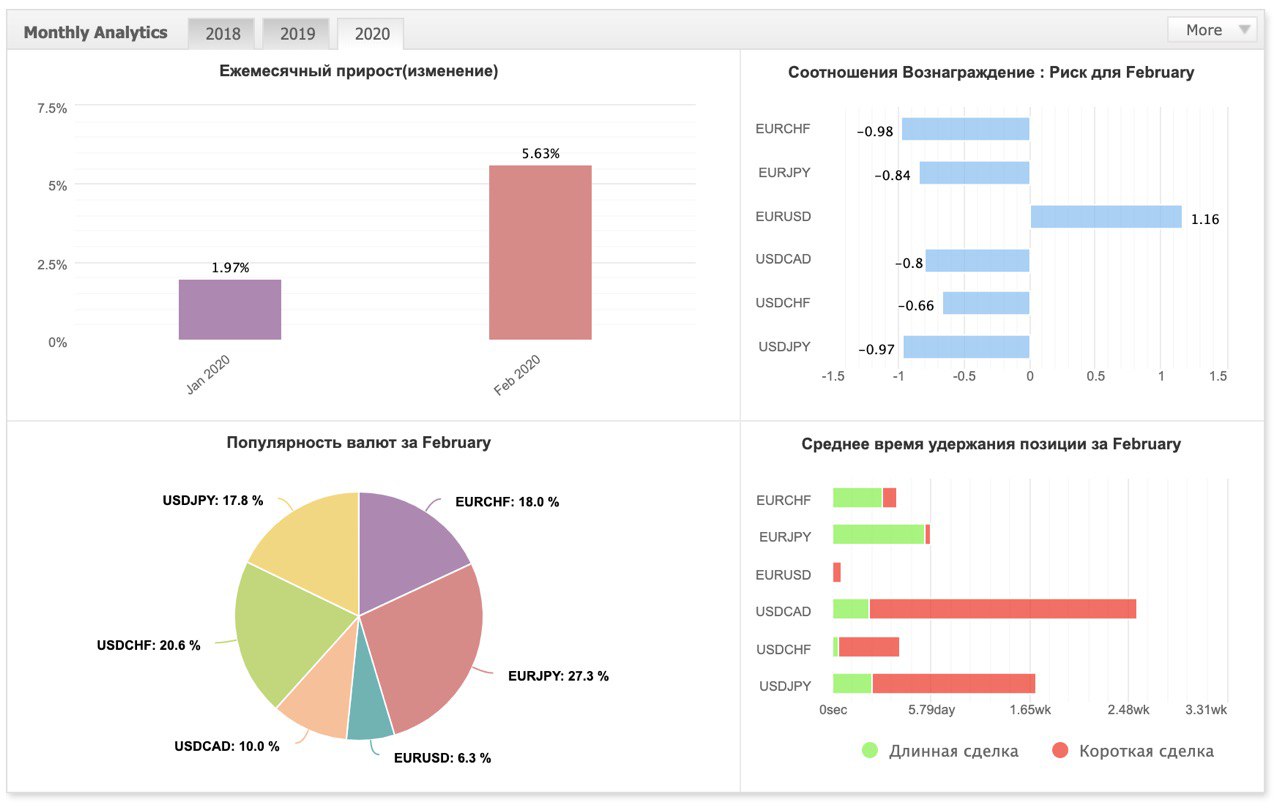Toggle the red Короткая сделка legend circle
Screen dimensions: 1280x808
[1060, 750]
